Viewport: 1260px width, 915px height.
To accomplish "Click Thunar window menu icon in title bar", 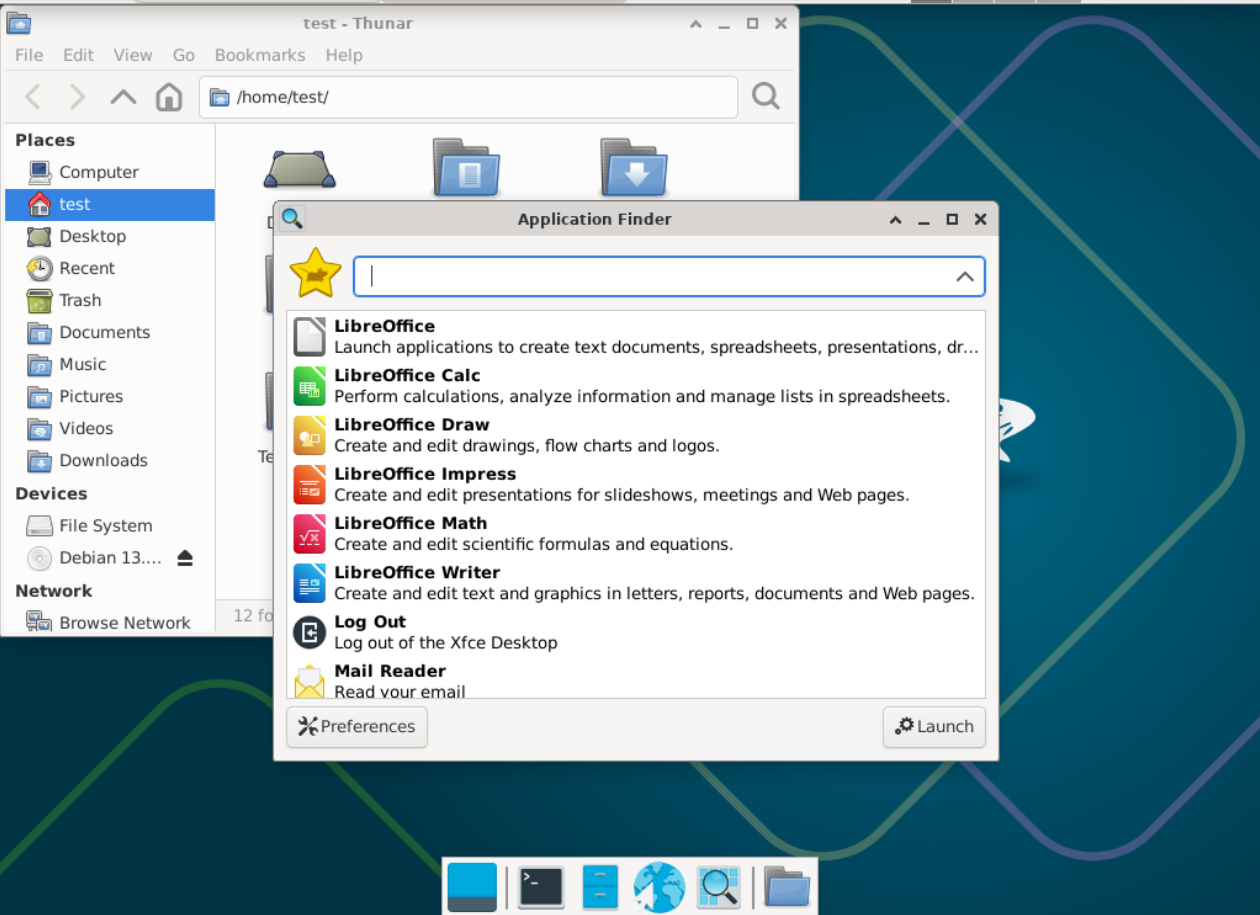I will pos(19,23).
